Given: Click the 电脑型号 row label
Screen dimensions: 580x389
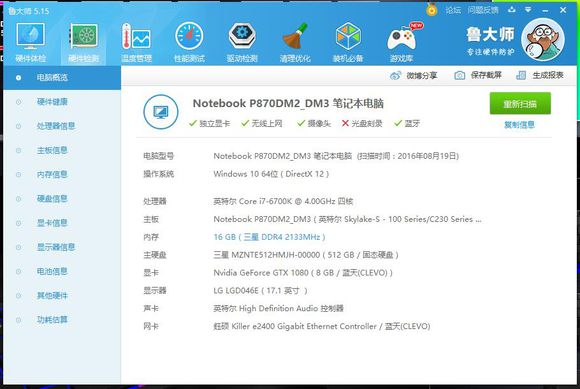Looking at the screenshot, I should click(159, 156).
